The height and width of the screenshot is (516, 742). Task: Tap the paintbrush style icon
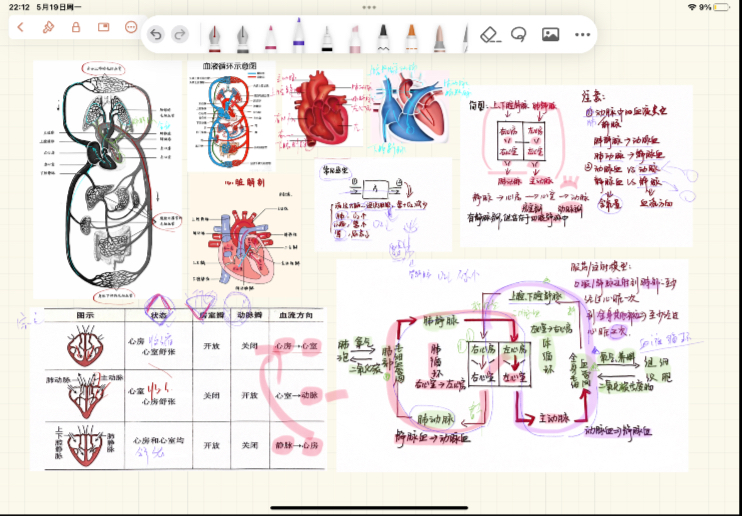coord(48,27)
